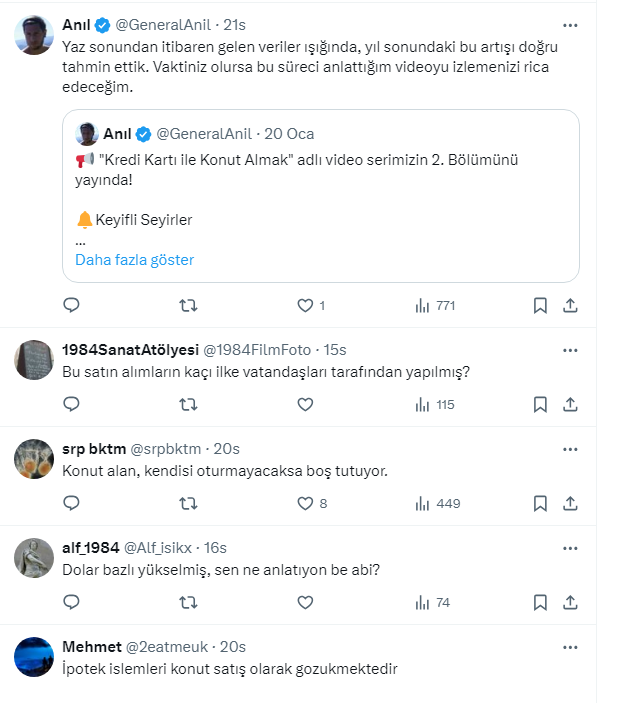Image resolution: width=623 pixels, height=703 pixels.
Task: Share alf_1984's reply
Action: click(x=570, y=602)
